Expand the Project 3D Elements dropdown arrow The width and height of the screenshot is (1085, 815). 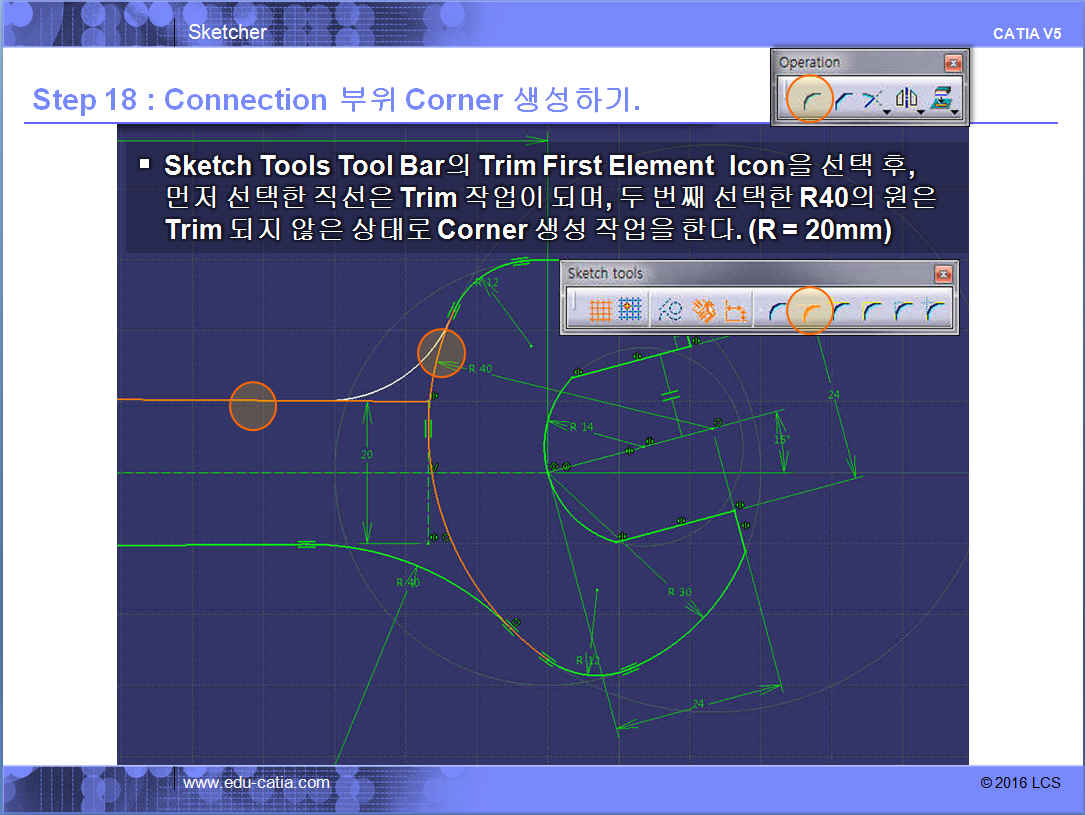(956, 113)
